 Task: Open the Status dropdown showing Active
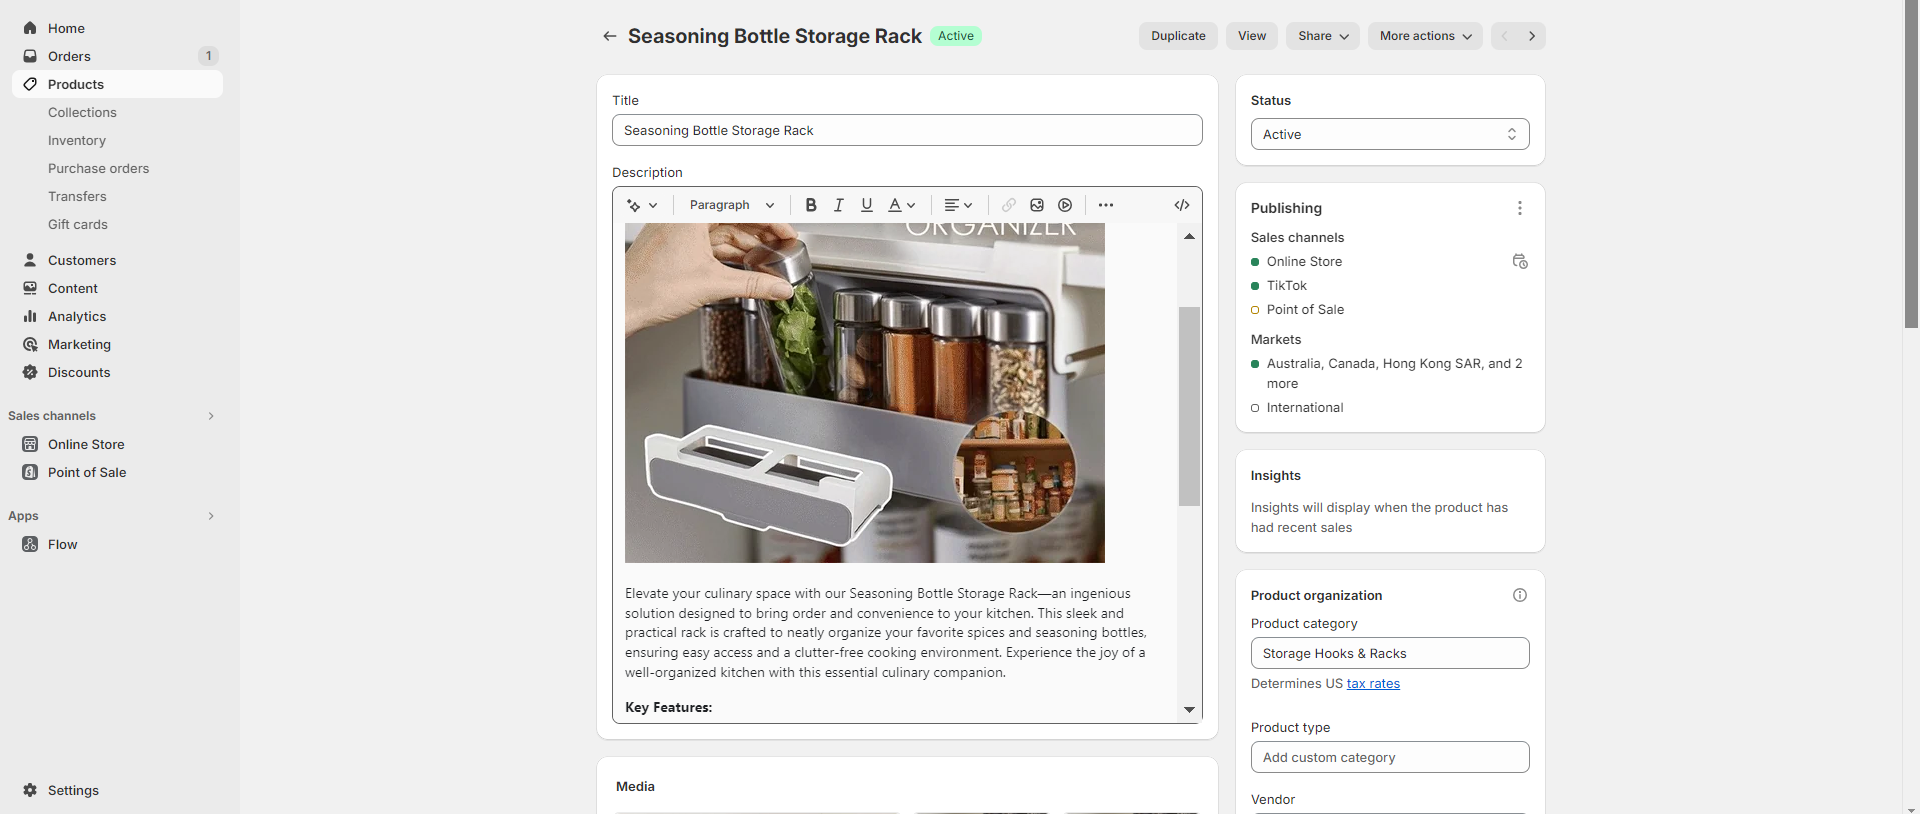tap(1390, 134)
